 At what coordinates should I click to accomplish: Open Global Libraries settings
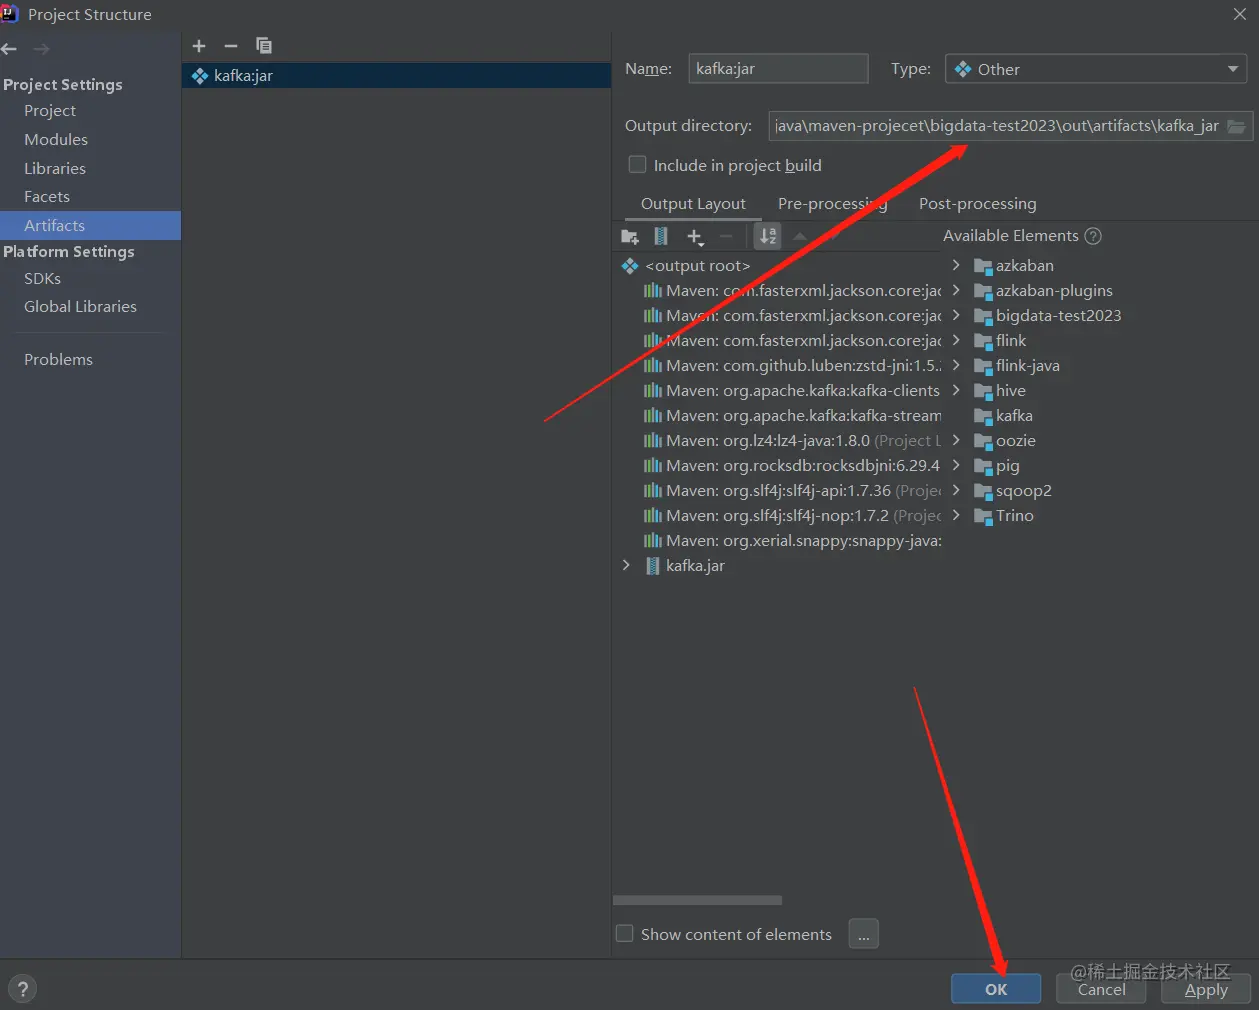point(80,307)
